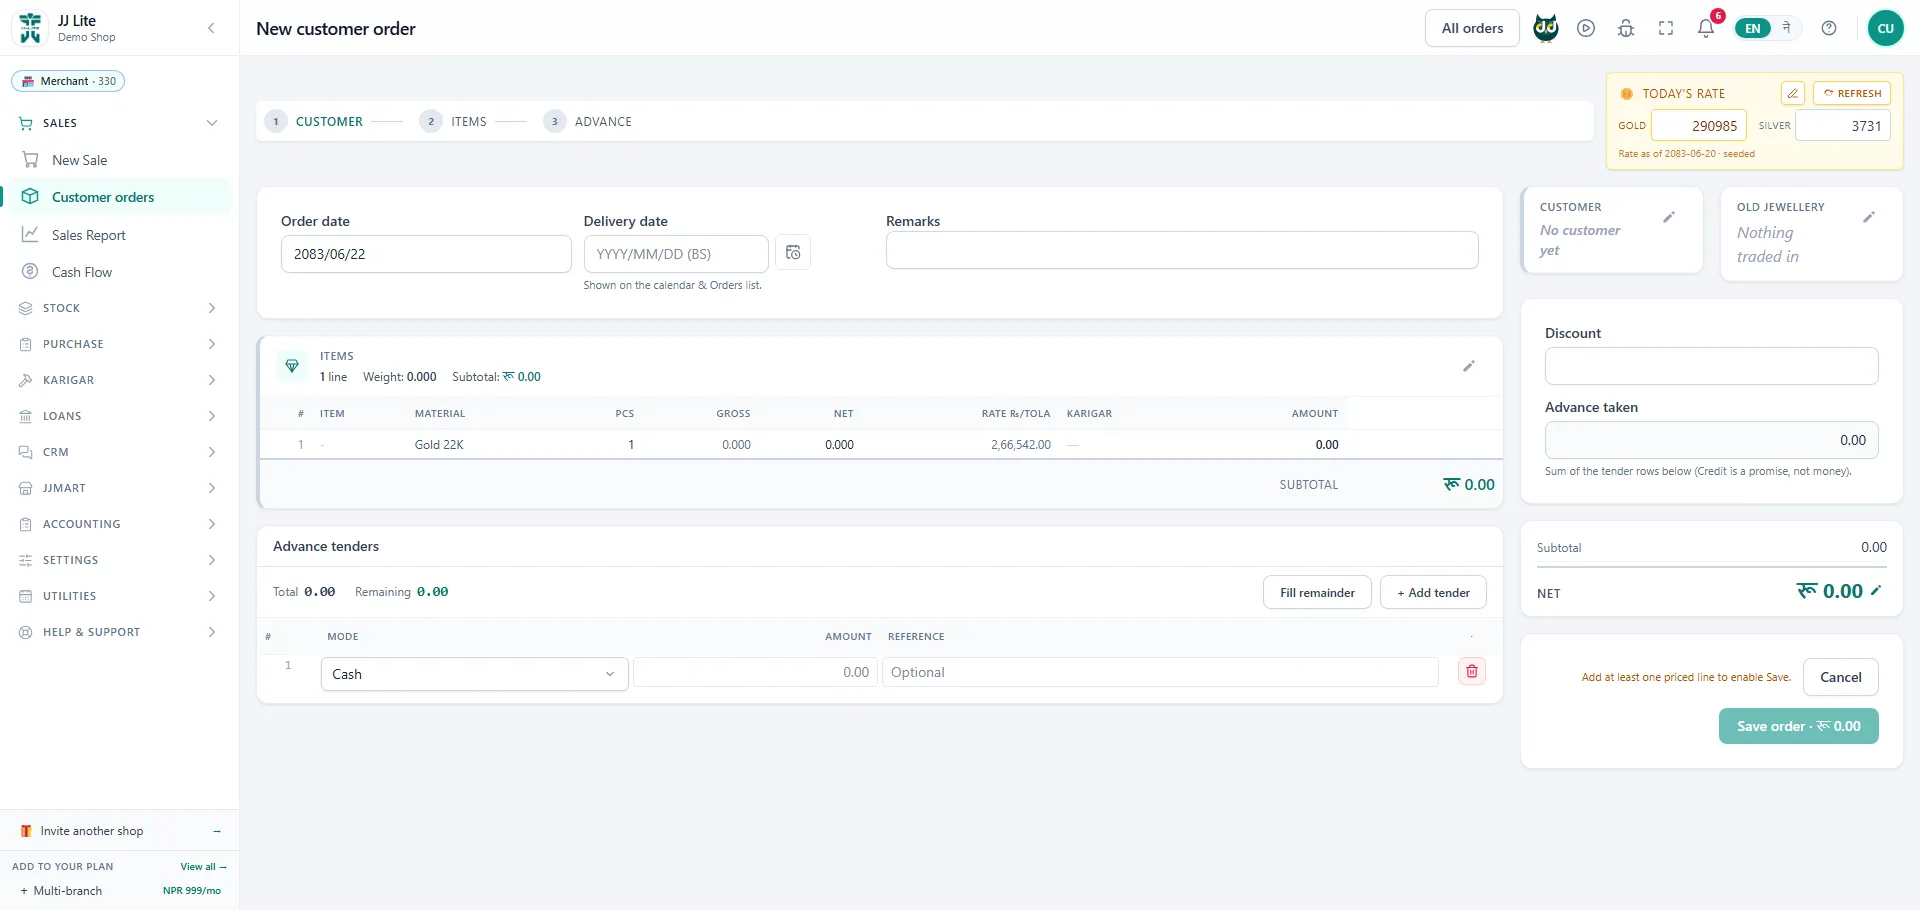Collapse the SALES section
The width and height of the screenshot is (1920, 910).
[211, 123]
